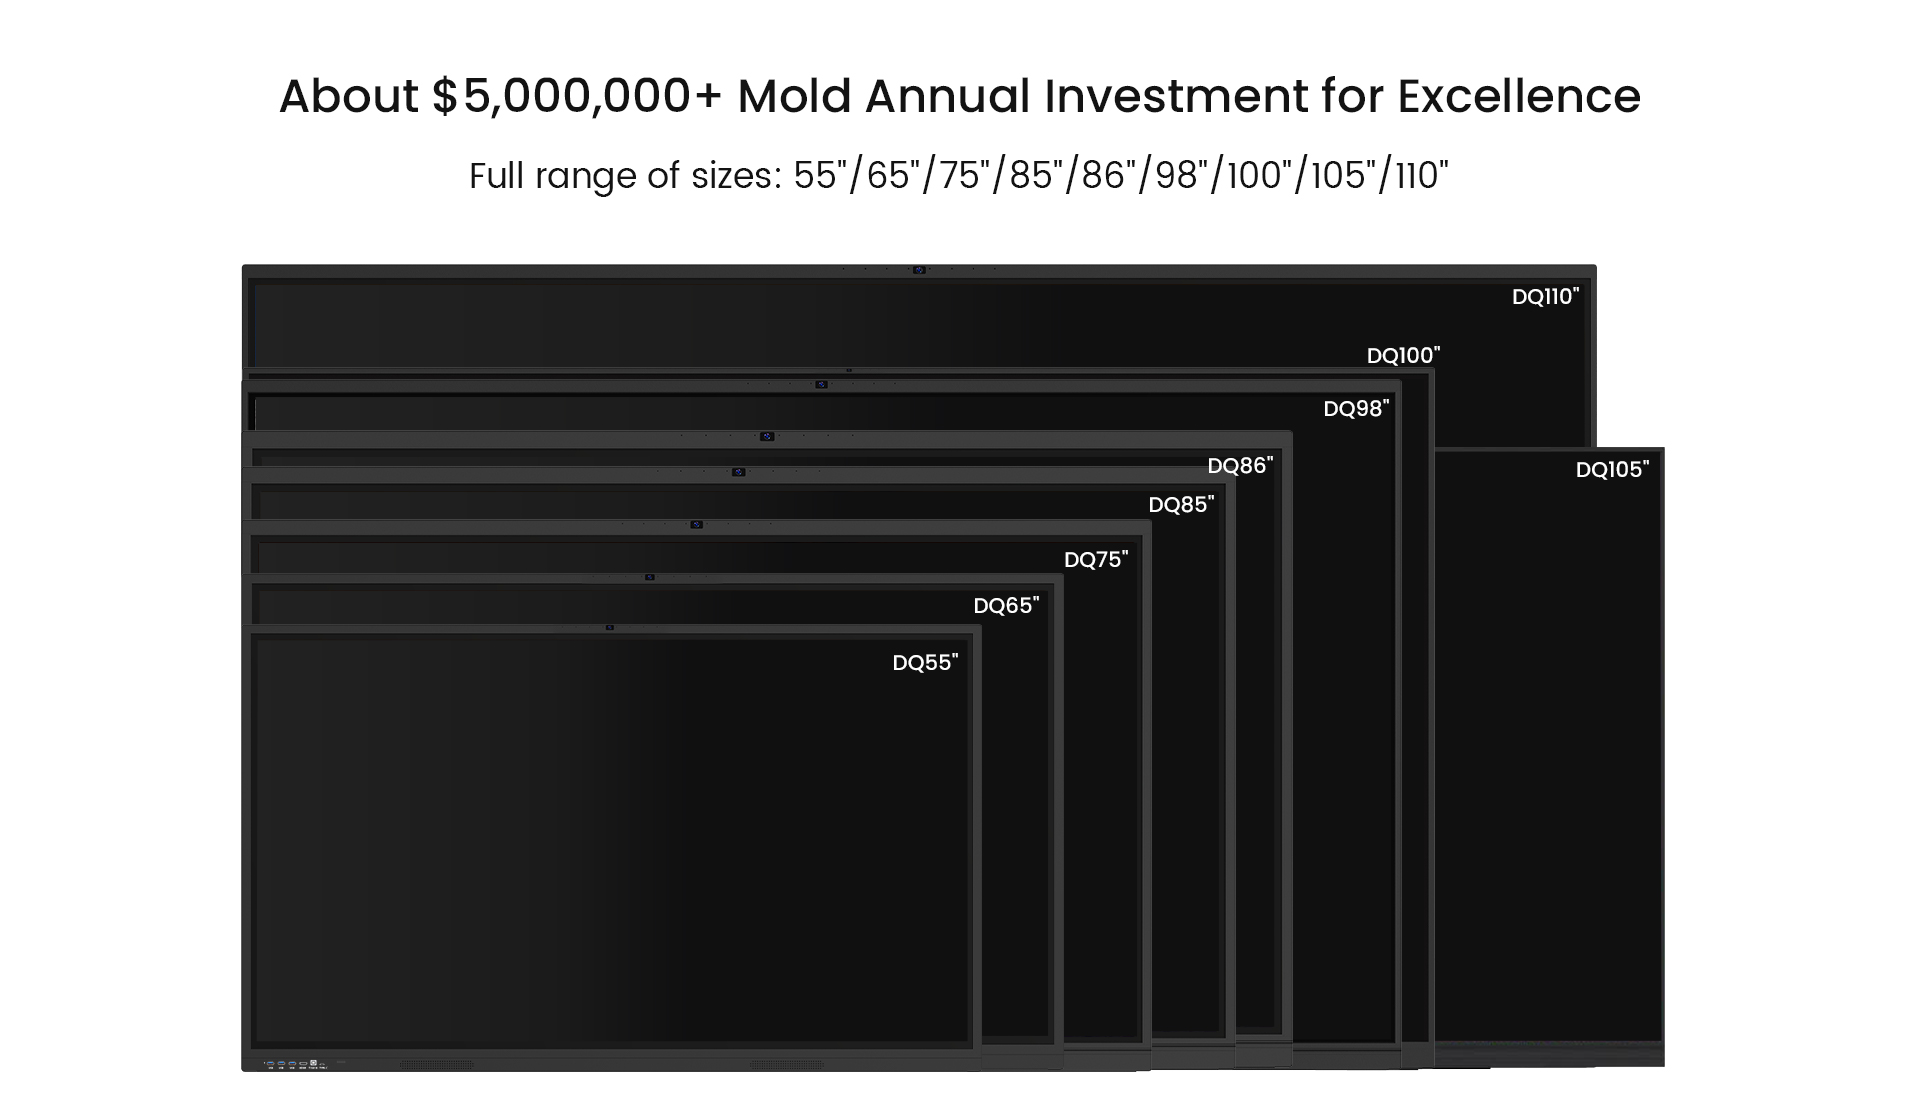Viewport: 1920px width, 1120px height.
Task: Click the Mold Annual Investment headline
Action: [959, 96]
